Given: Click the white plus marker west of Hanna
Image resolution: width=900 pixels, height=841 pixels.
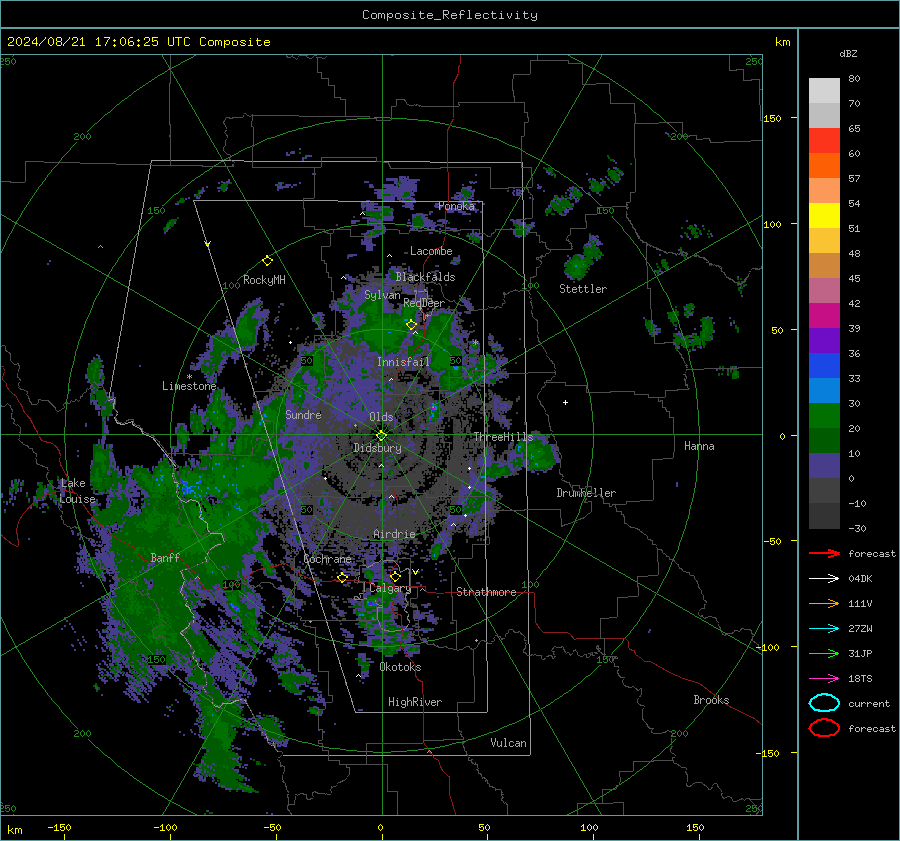Looking at the screenshot, I should 565,402.
